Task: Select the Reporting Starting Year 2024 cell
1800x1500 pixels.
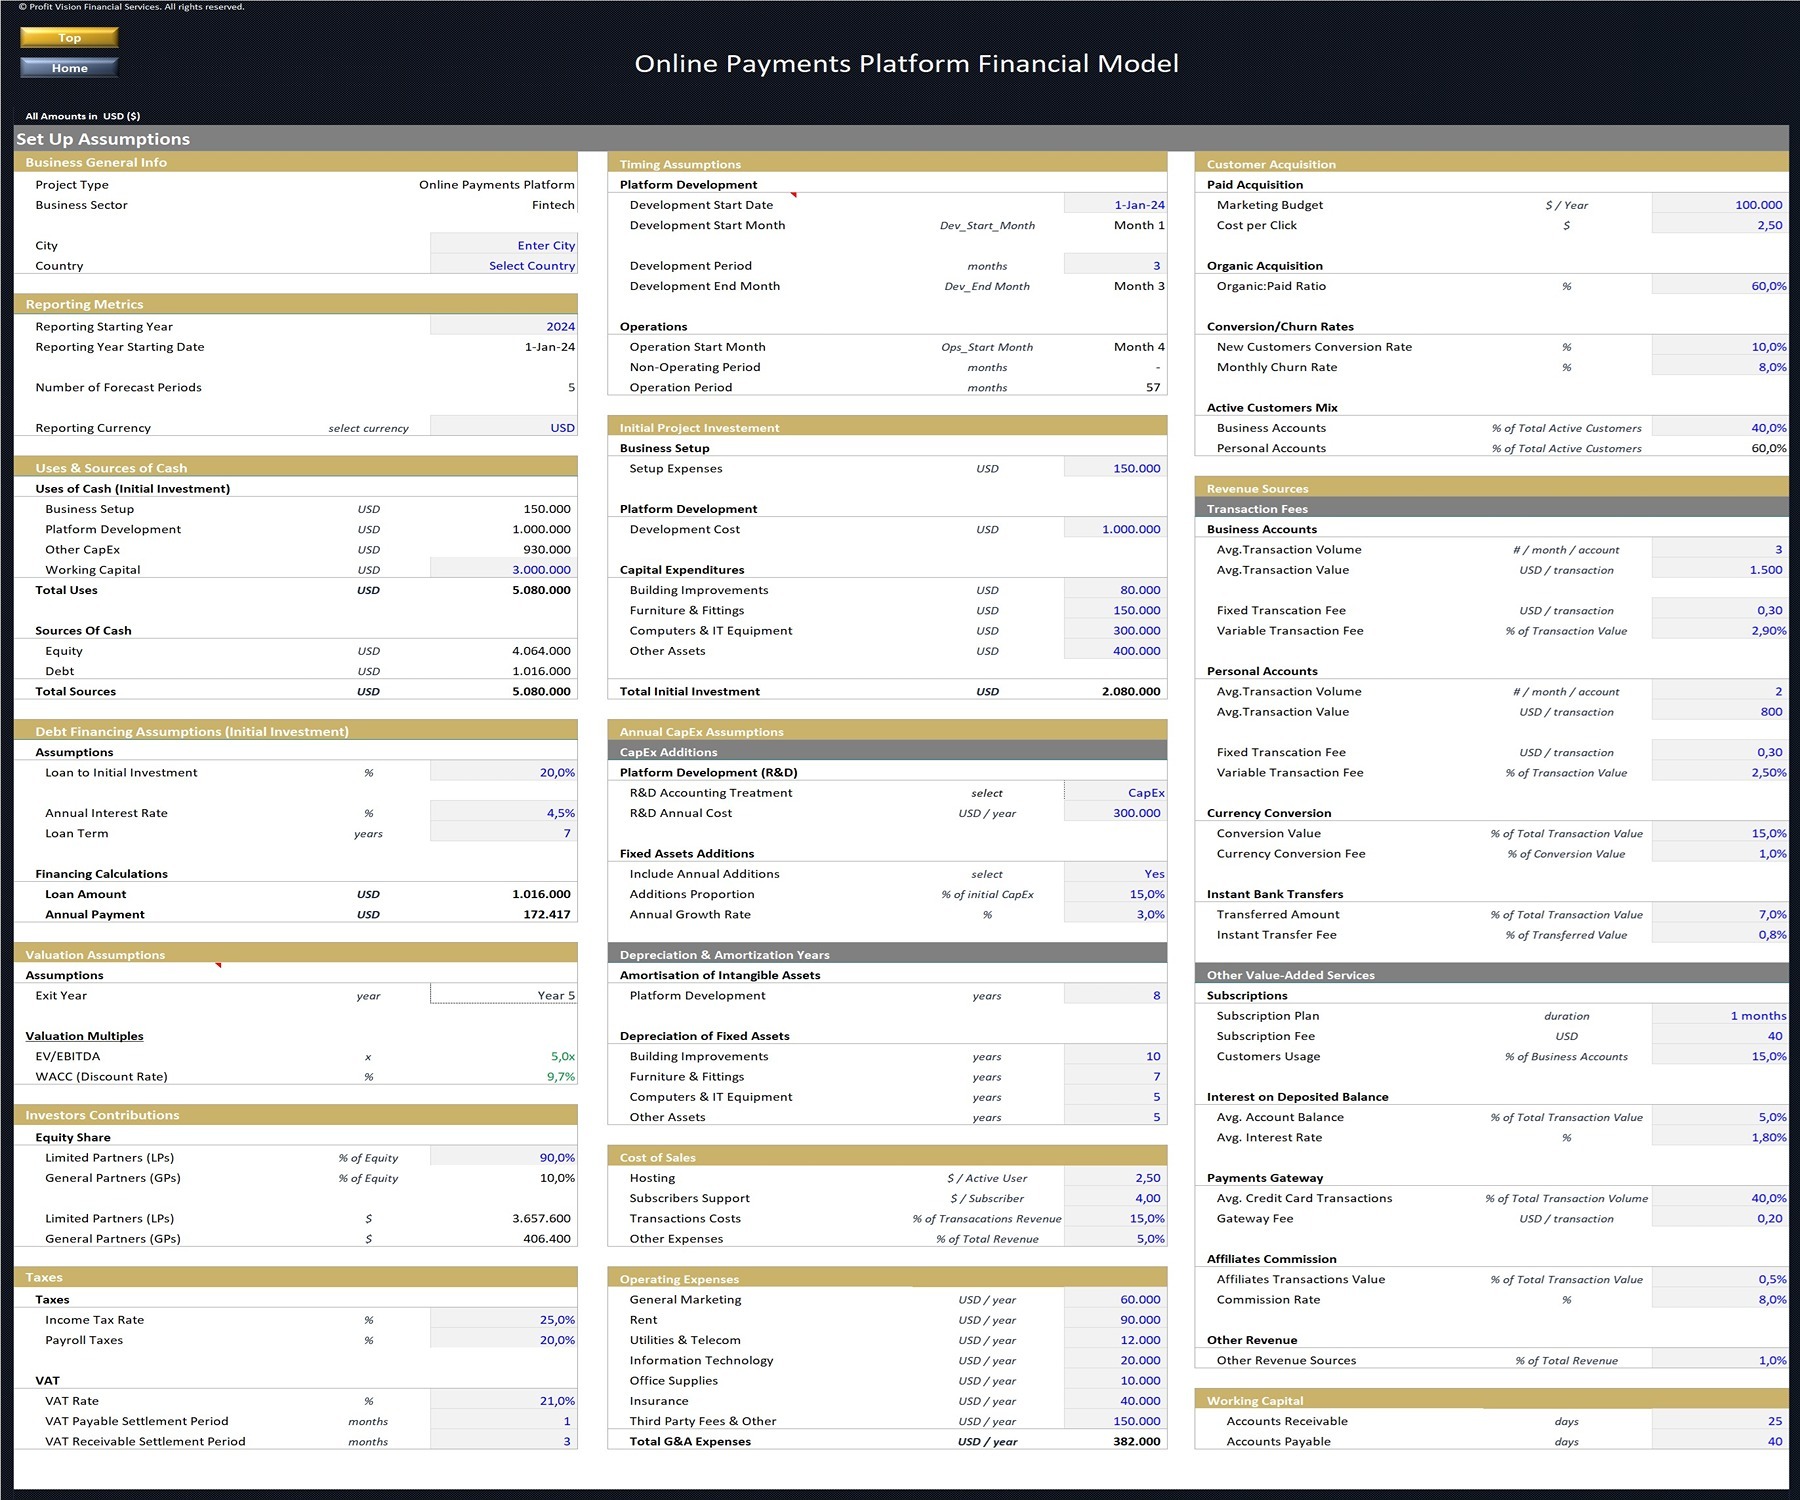Action: click(504, 327)
